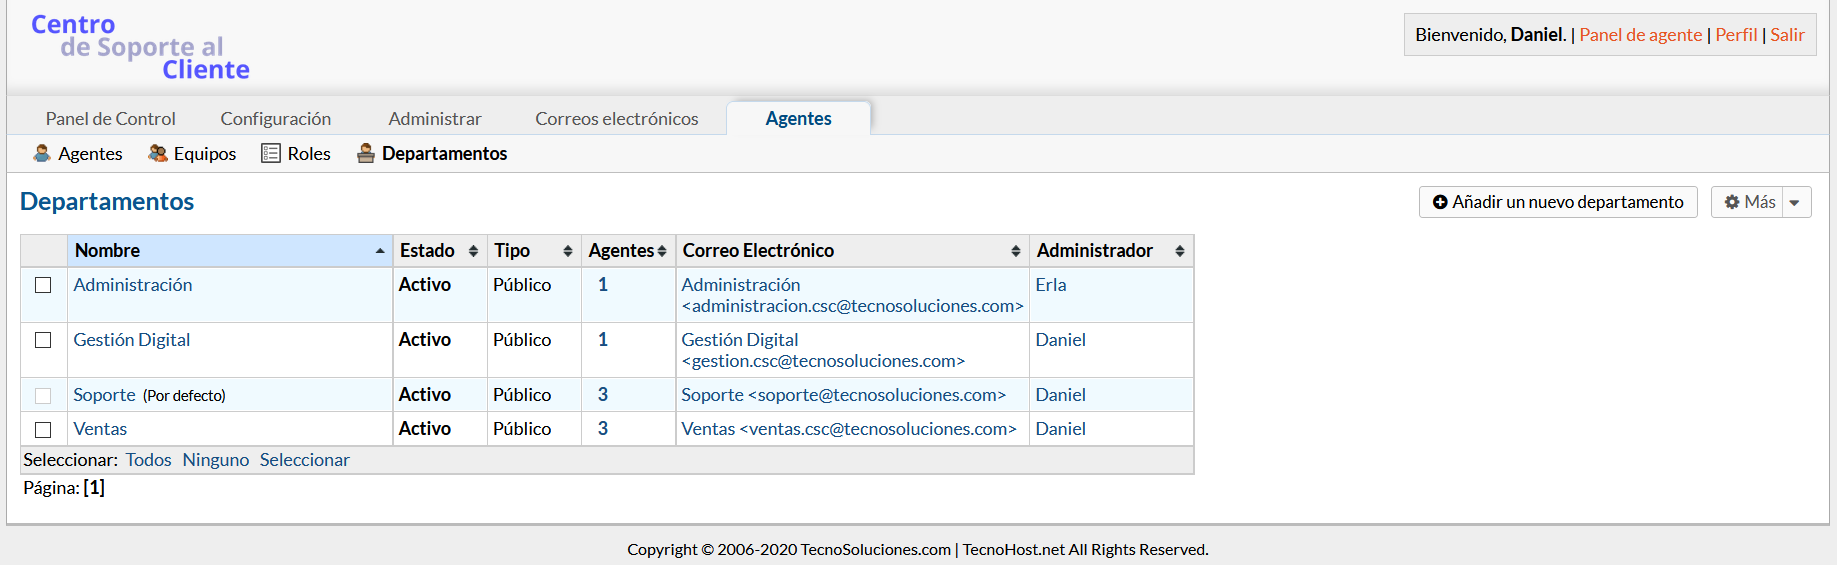Go to Panel de agente
Screen dimensions: 1837x565
click(1640, 35)
